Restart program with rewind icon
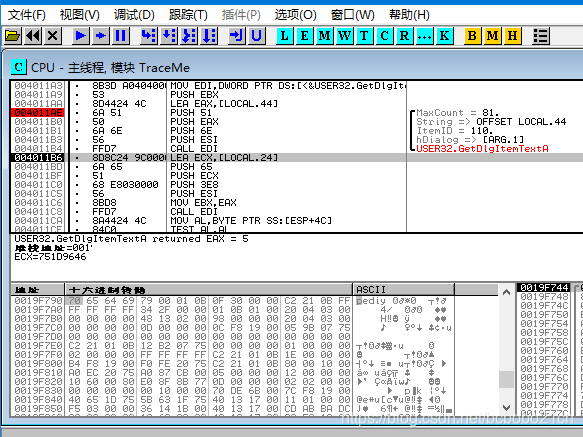Viewport: 583px width, 437px height. coord(33,36)
